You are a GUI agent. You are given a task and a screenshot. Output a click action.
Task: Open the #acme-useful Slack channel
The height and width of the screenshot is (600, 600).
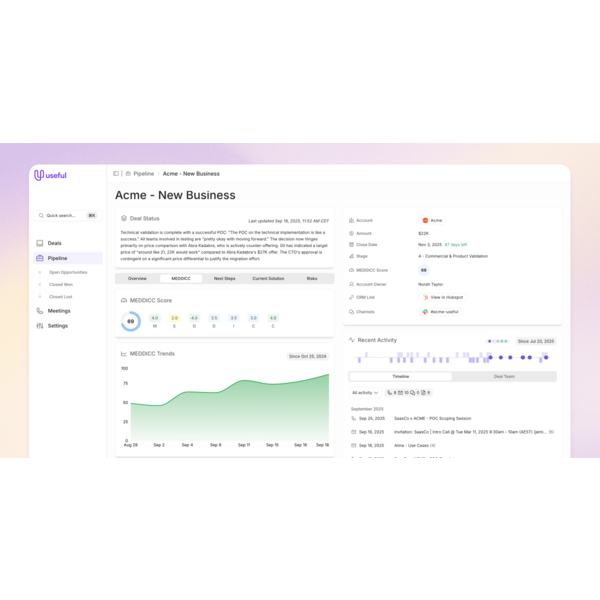441,311
